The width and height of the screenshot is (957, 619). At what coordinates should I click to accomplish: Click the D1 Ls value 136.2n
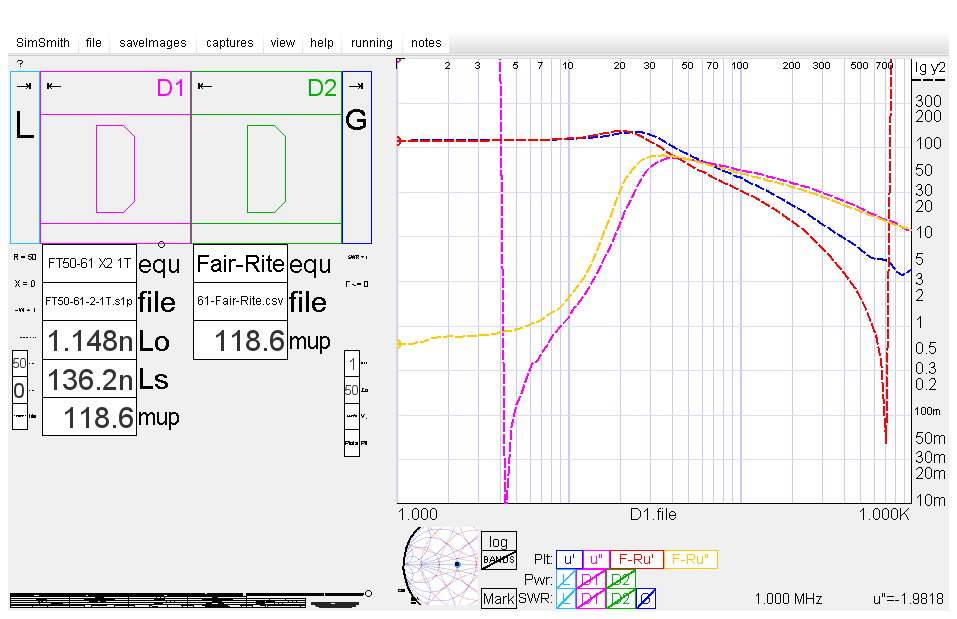[89, 379]
